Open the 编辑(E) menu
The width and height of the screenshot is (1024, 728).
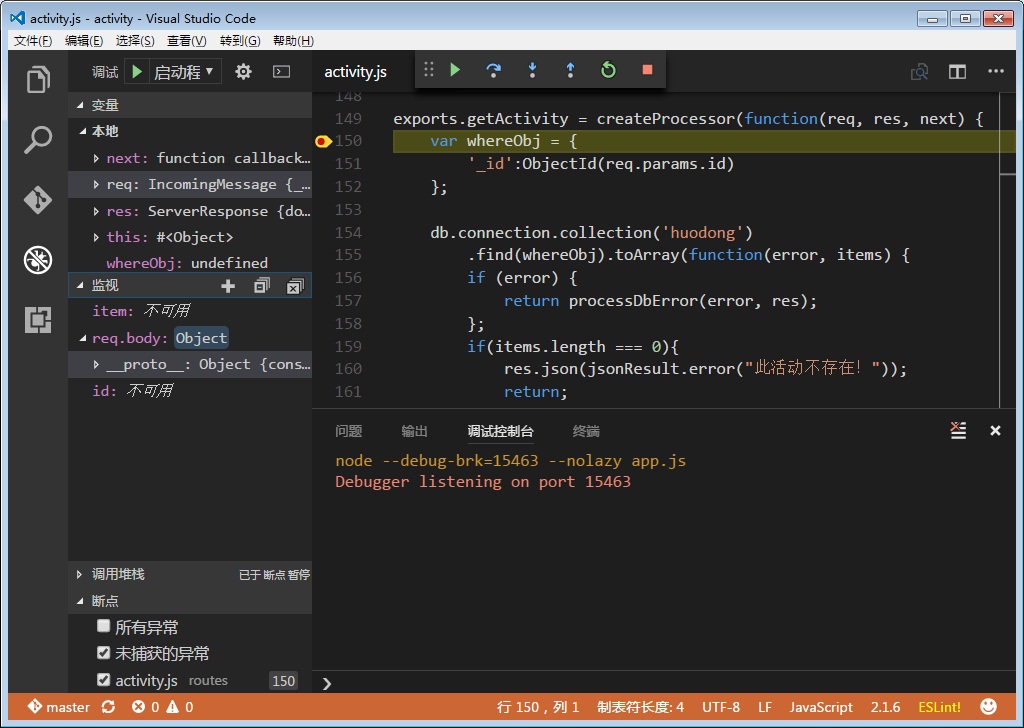[x=84, y=40]
